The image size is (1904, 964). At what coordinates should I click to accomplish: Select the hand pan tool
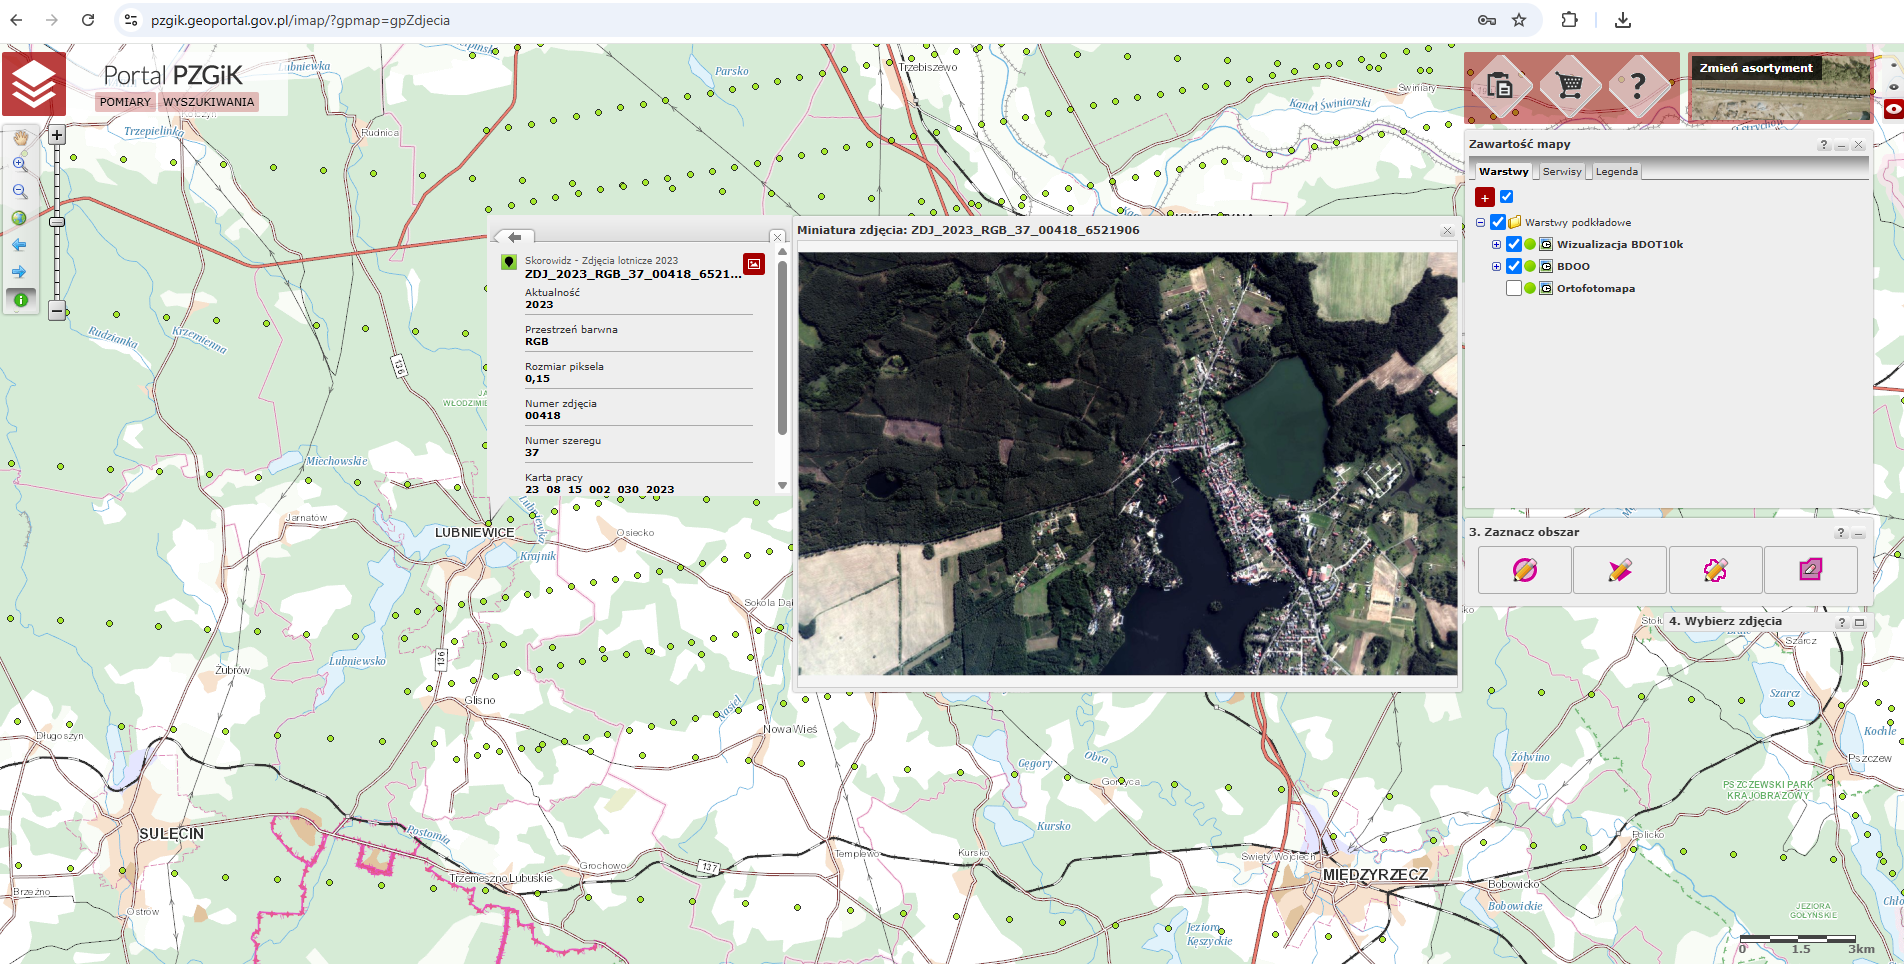point(20,137)
